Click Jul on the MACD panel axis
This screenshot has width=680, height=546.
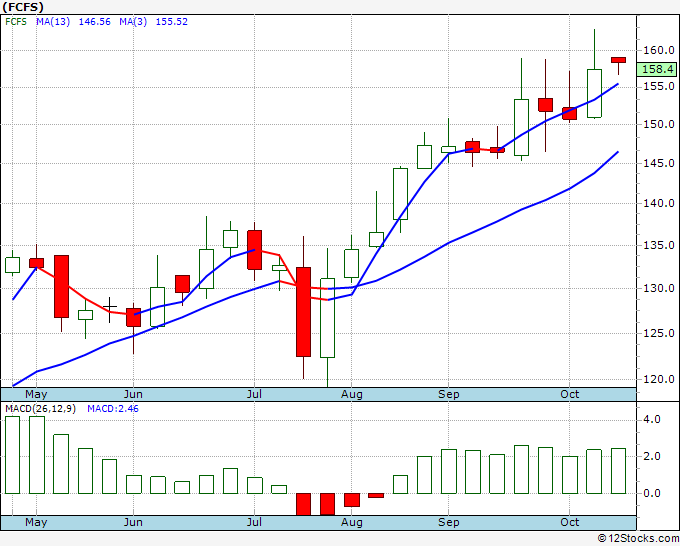[x=254, y=522]
